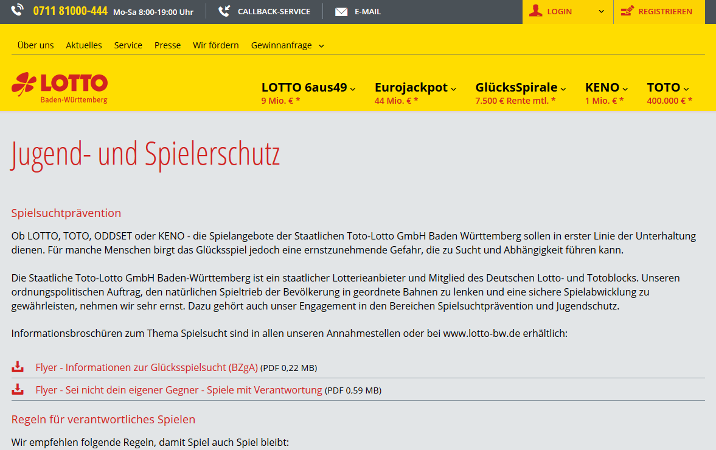Open KENO menu chevron
Screen dimensions: 716x450
[625, 89]
